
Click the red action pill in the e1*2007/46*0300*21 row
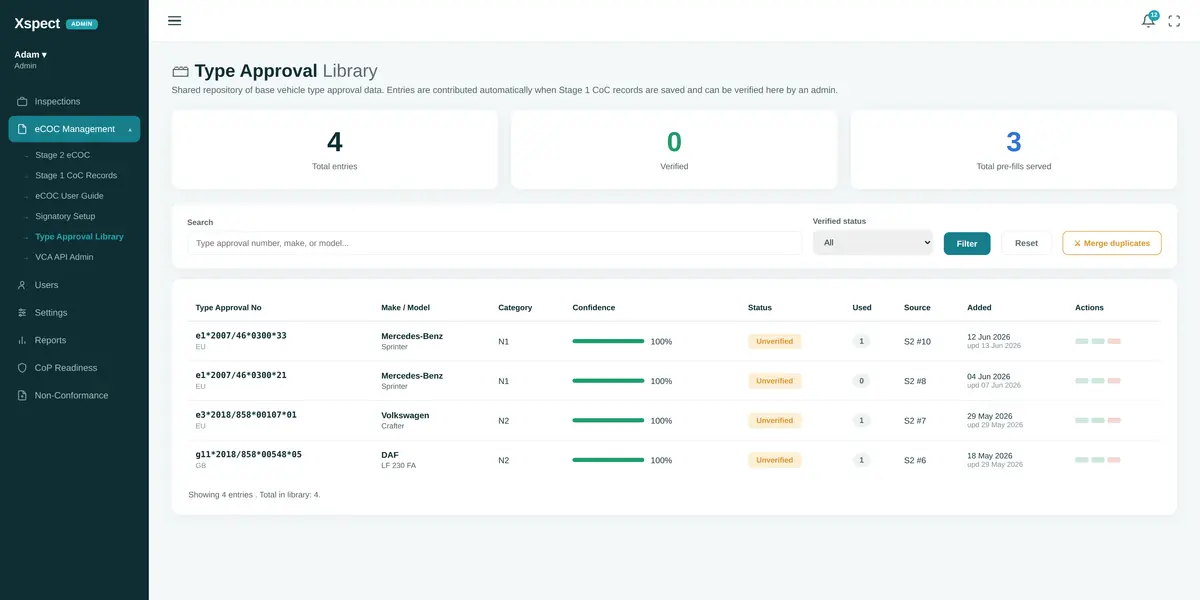(1114, 381)
